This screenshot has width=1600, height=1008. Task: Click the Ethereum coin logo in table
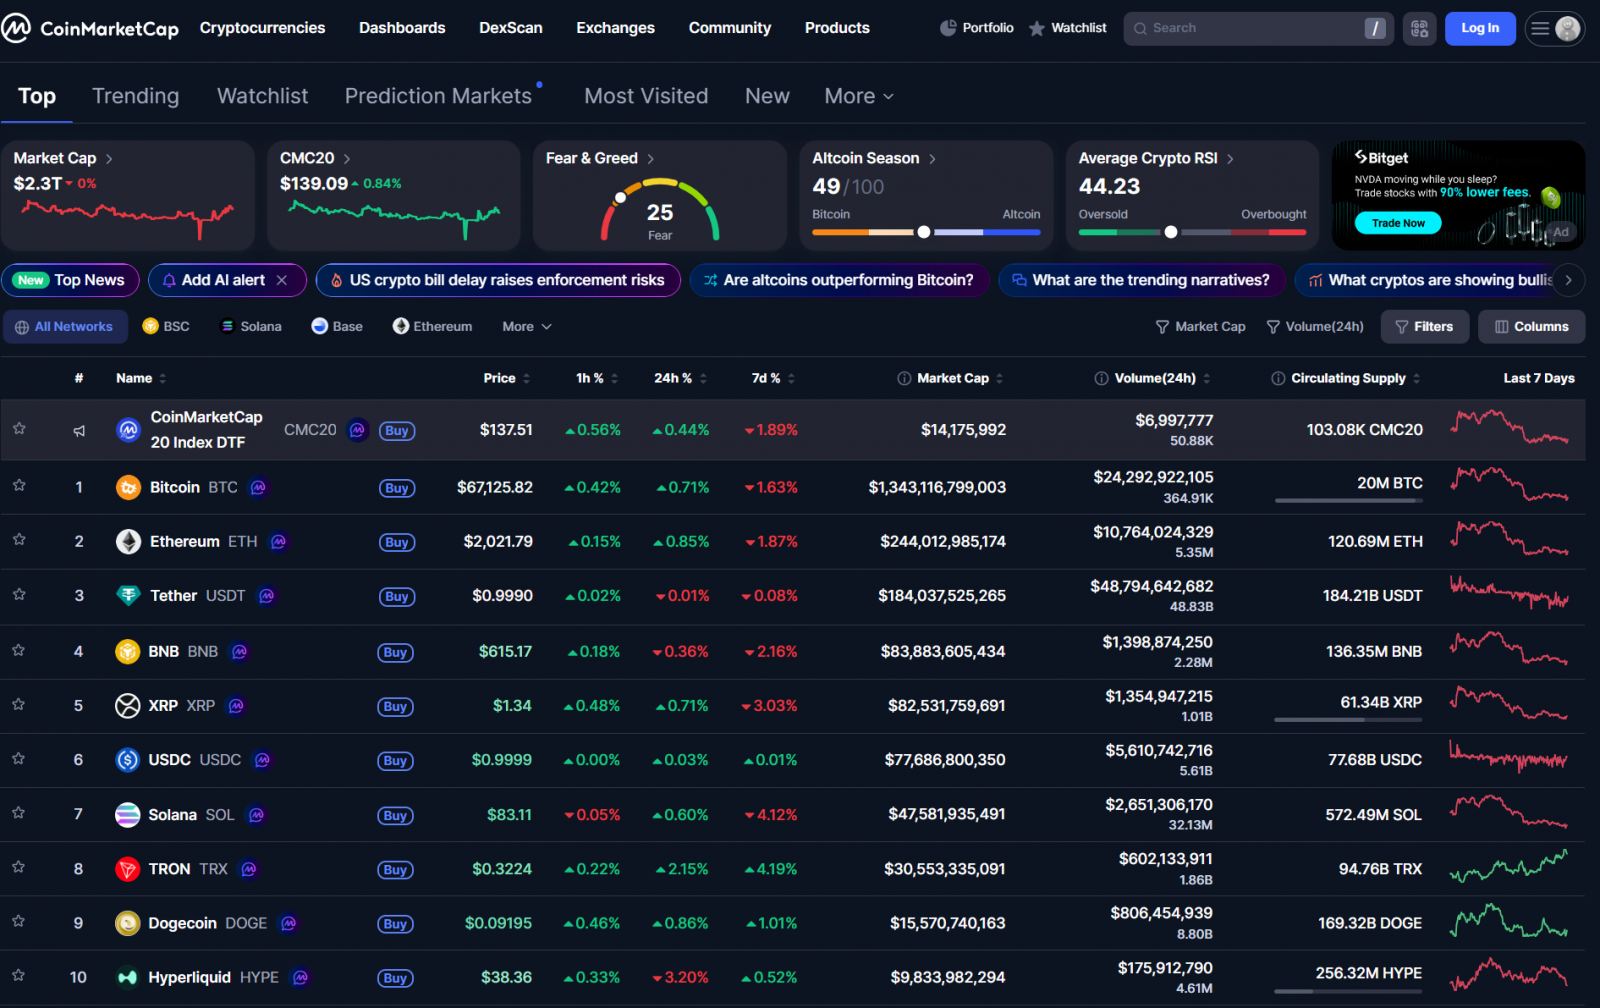tap(128, 542)
